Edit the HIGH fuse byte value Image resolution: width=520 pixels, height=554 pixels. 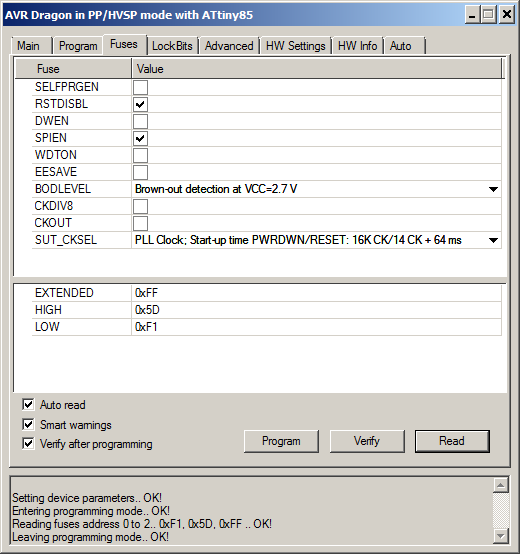(316, 310)
